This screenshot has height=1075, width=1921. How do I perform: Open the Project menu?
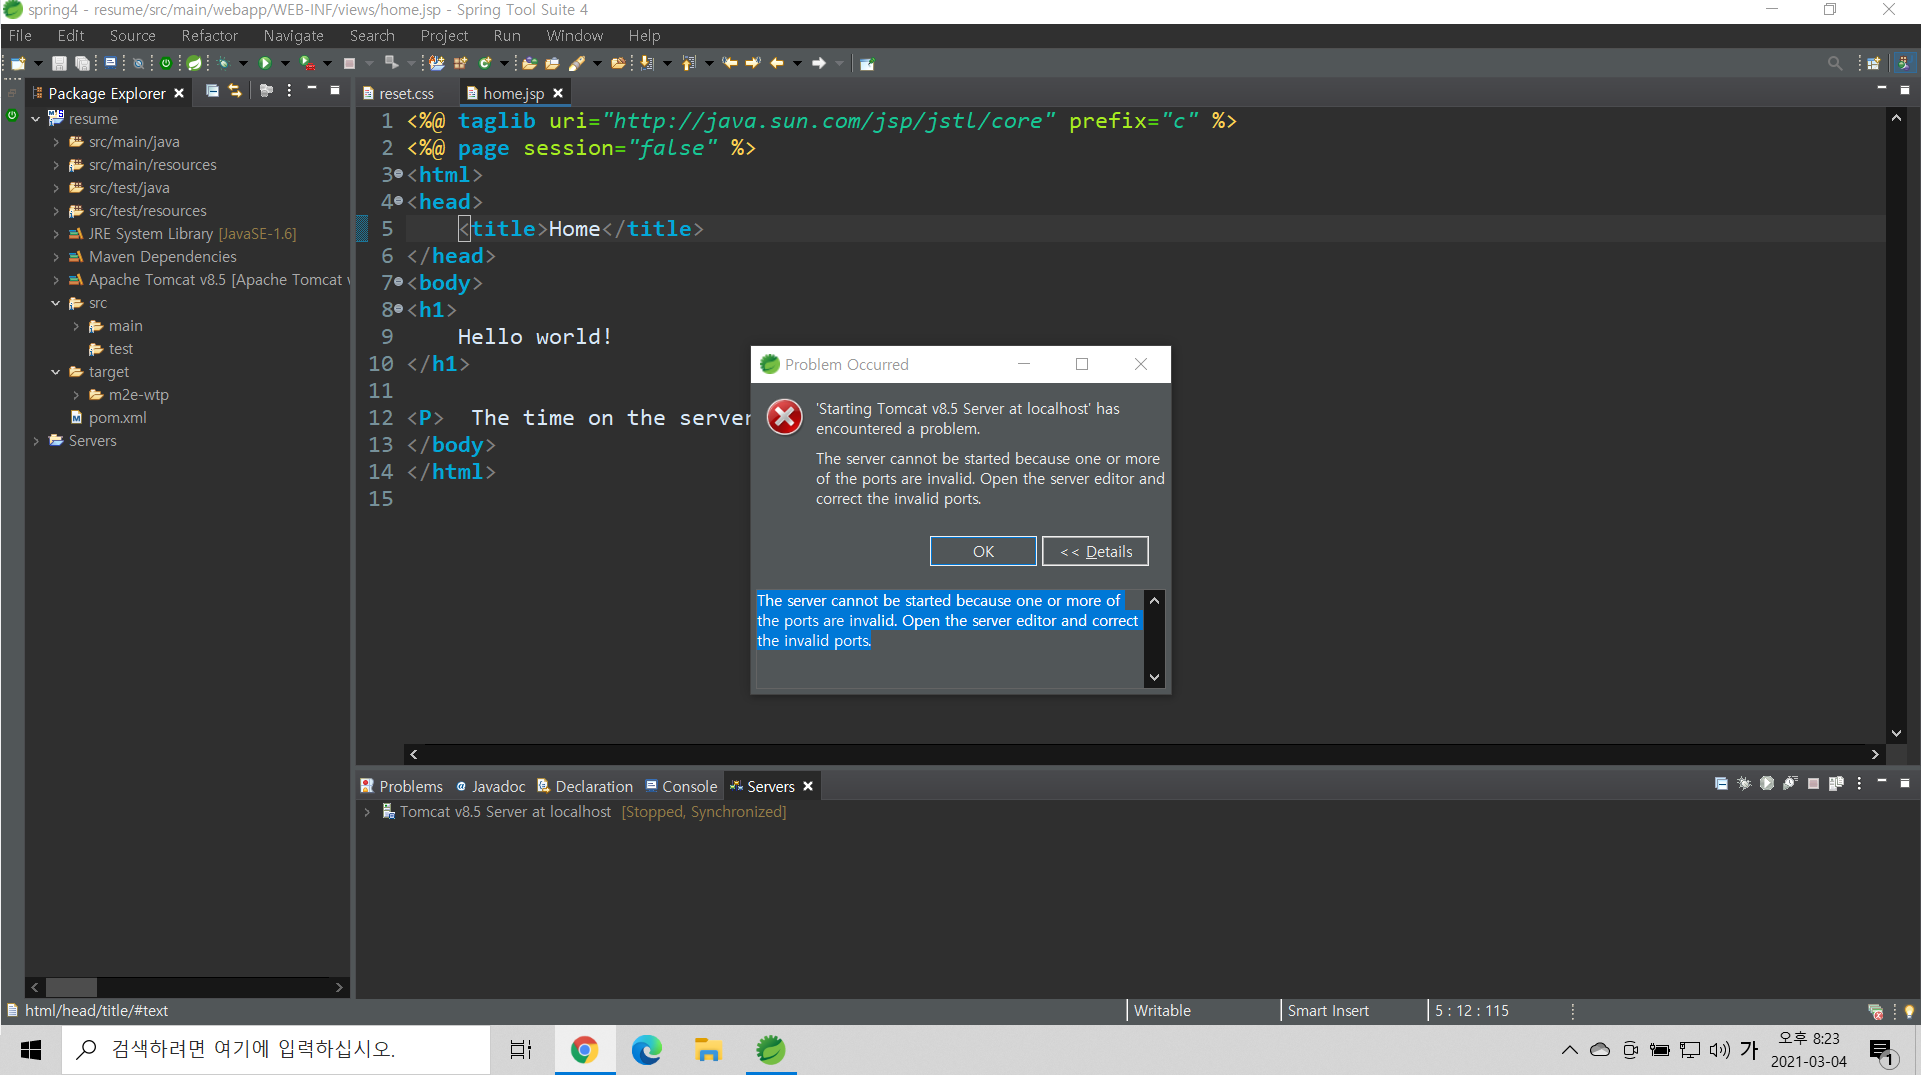444,35
